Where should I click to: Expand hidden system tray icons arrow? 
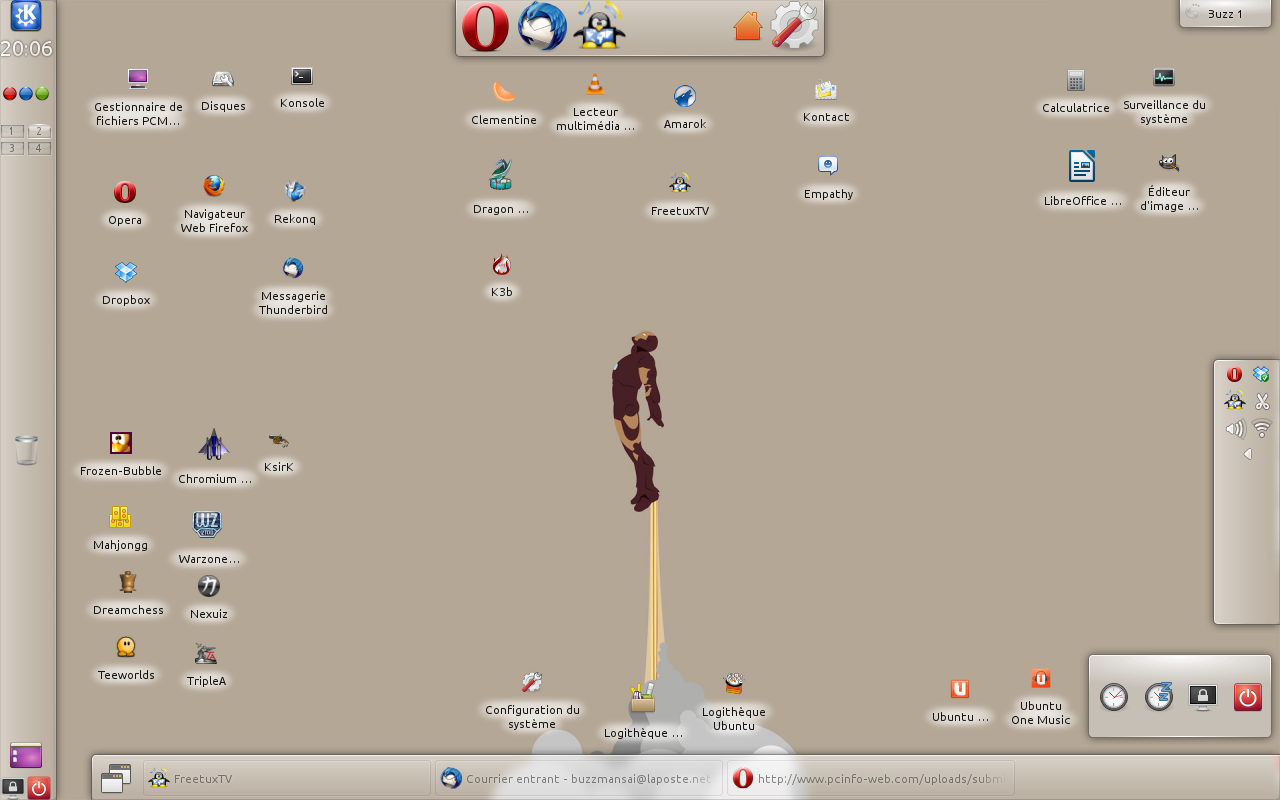[1248, 454]
